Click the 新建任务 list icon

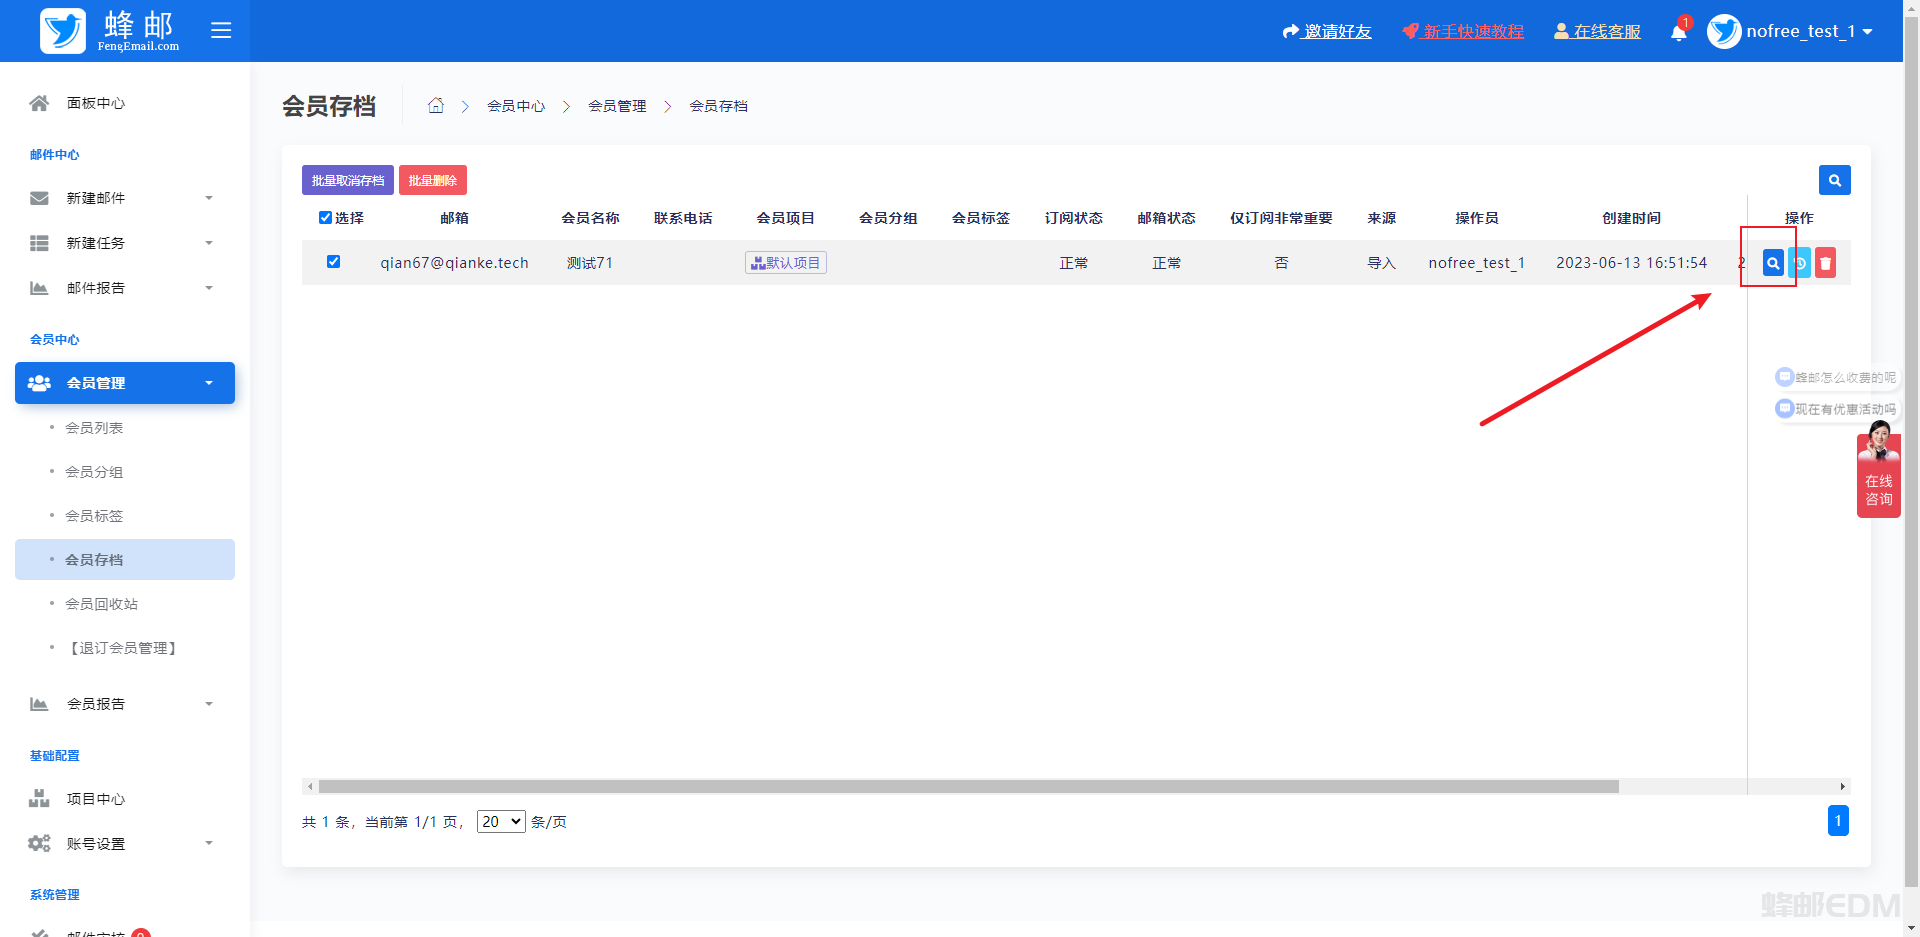(x=39, y=243)
